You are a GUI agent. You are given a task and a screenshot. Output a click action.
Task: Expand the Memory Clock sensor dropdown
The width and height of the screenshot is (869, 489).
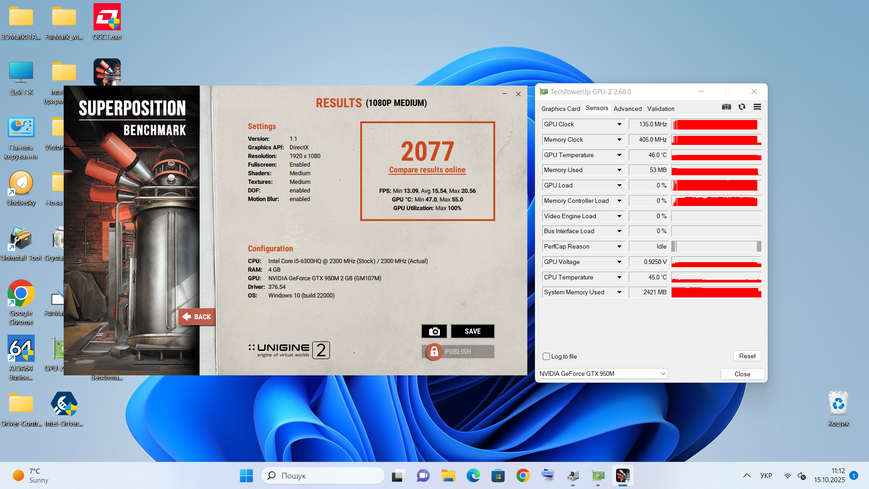coord(619,140)
